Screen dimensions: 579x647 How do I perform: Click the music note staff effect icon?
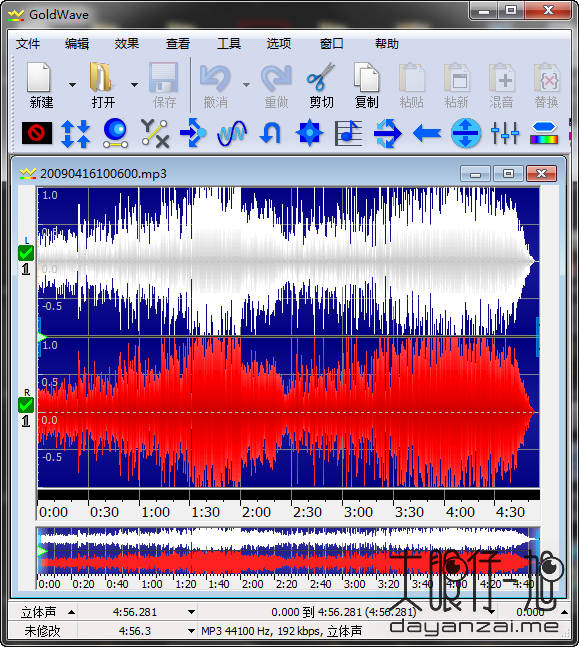coord(348,133)
